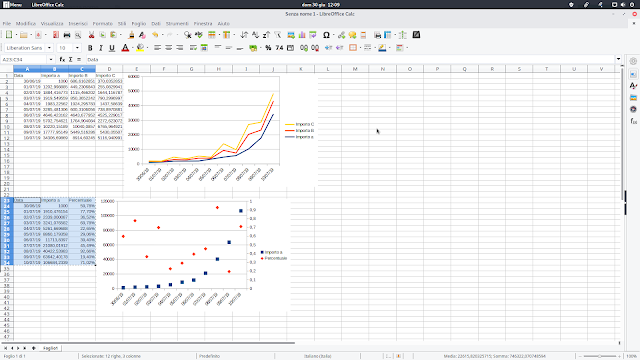Screen dimensions: 640x360
Task: Print the document with the printer icon
Action: (x=67, y=35)
